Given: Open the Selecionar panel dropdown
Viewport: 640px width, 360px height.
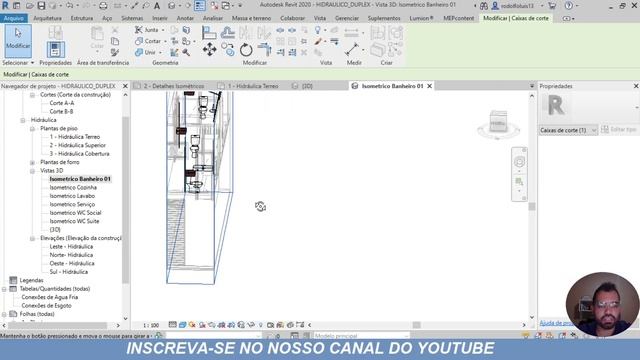Looking at the screenshot, I should point(18,63).
